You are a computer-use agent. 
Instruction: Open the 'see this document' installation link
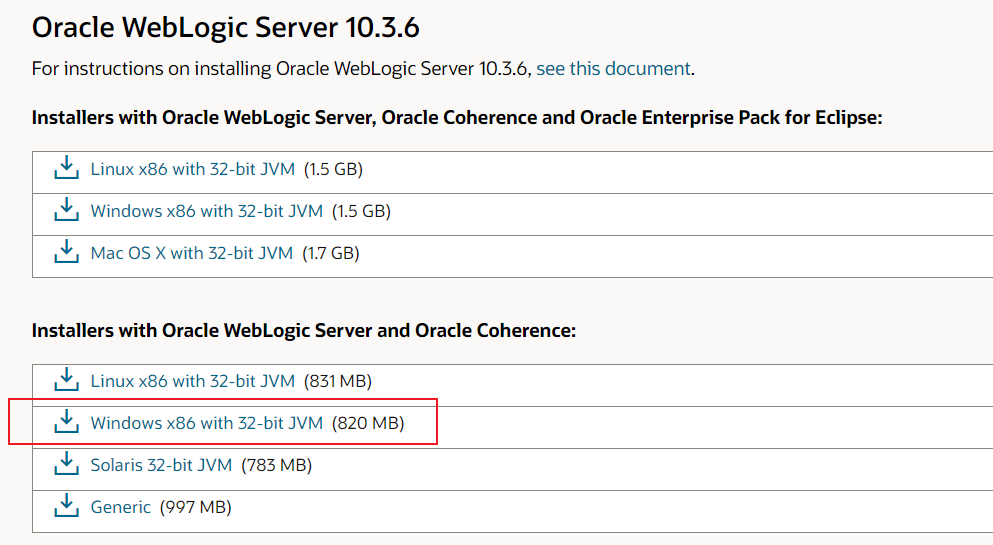coord(613,69)
